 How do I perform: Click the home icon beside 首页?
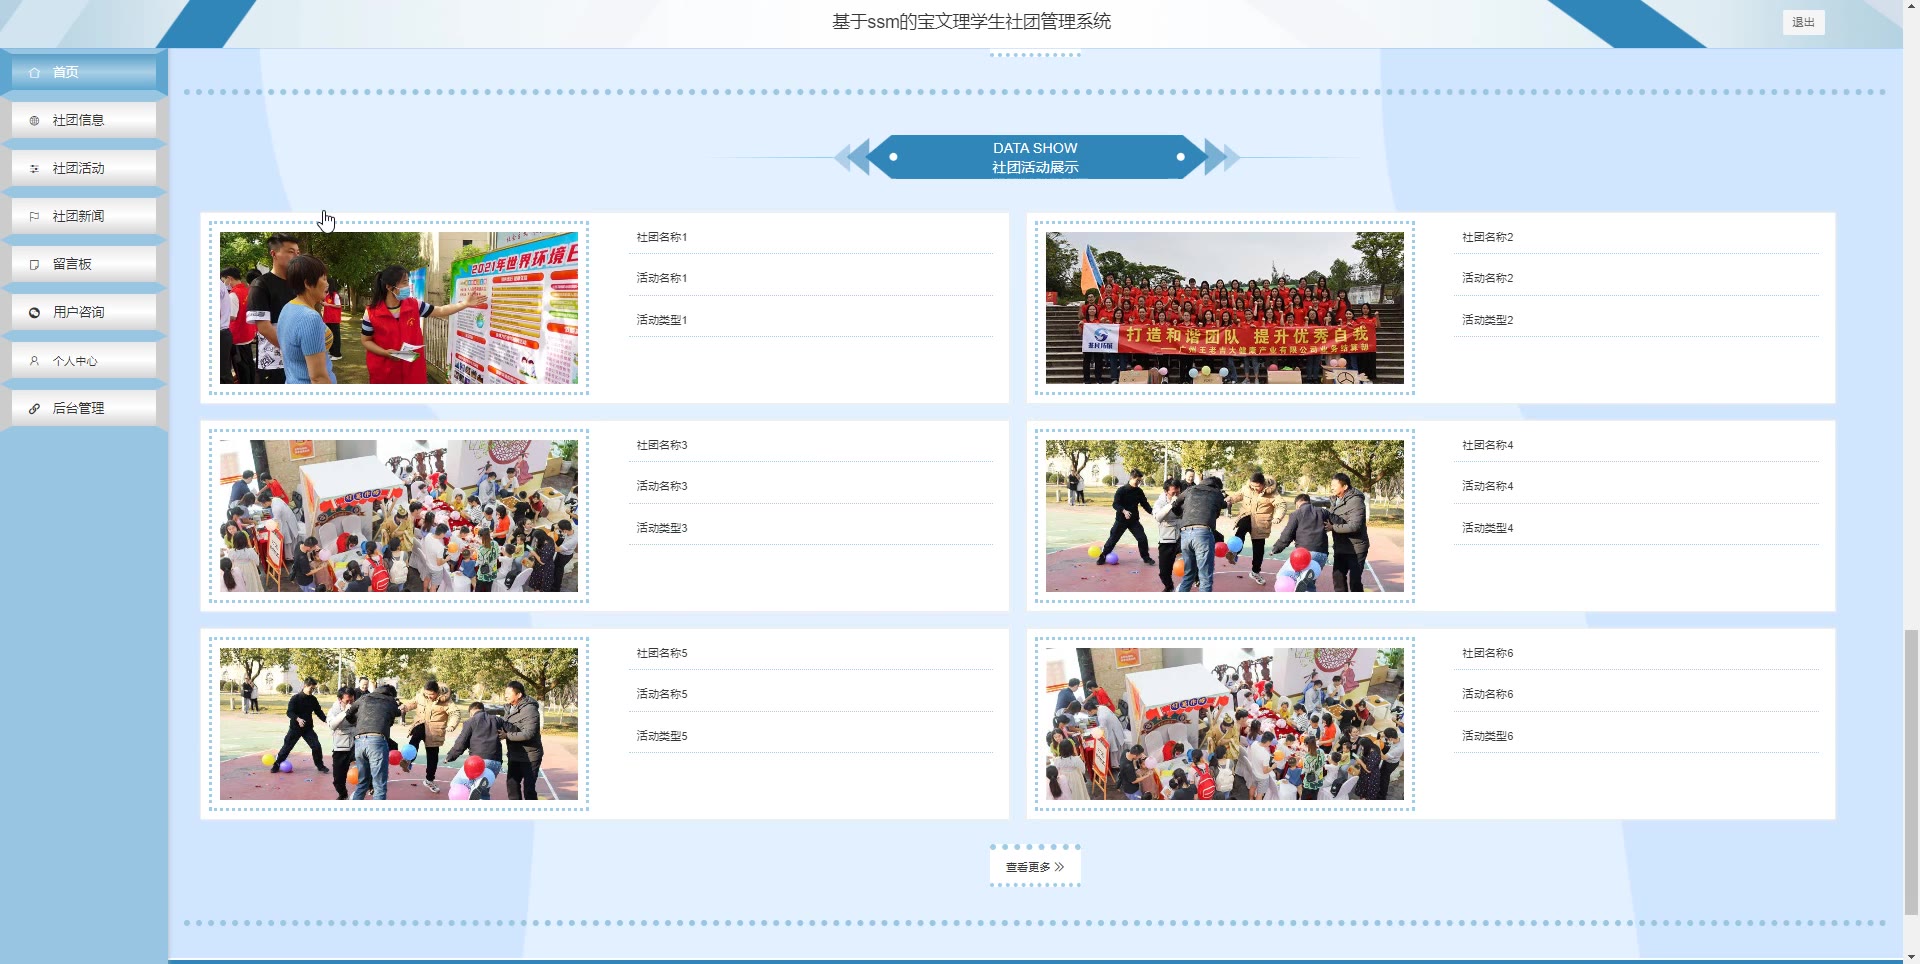[35, 73]
